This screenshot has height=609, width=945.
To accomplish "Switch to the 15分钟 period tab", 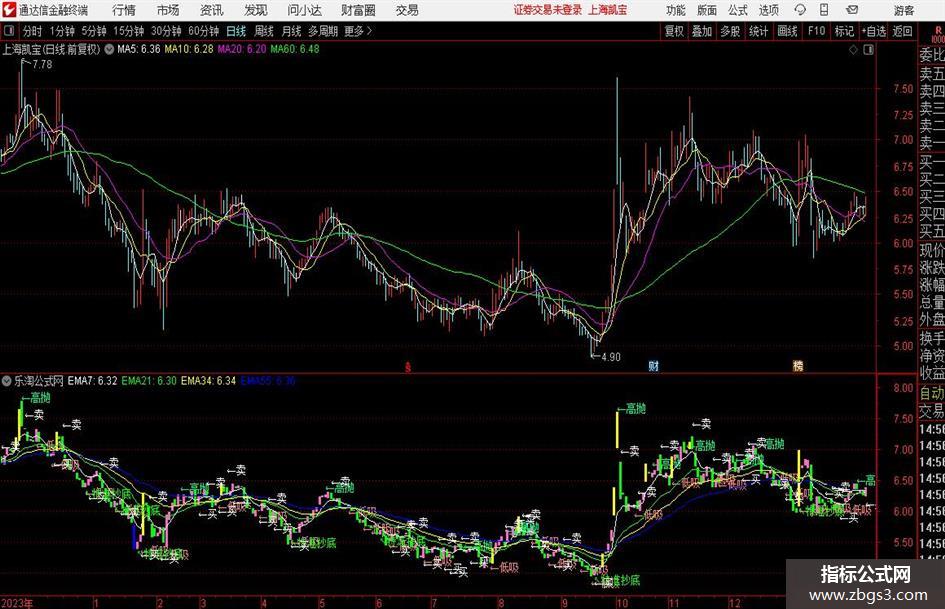I will pyautogui.click(x=129, y=31).
